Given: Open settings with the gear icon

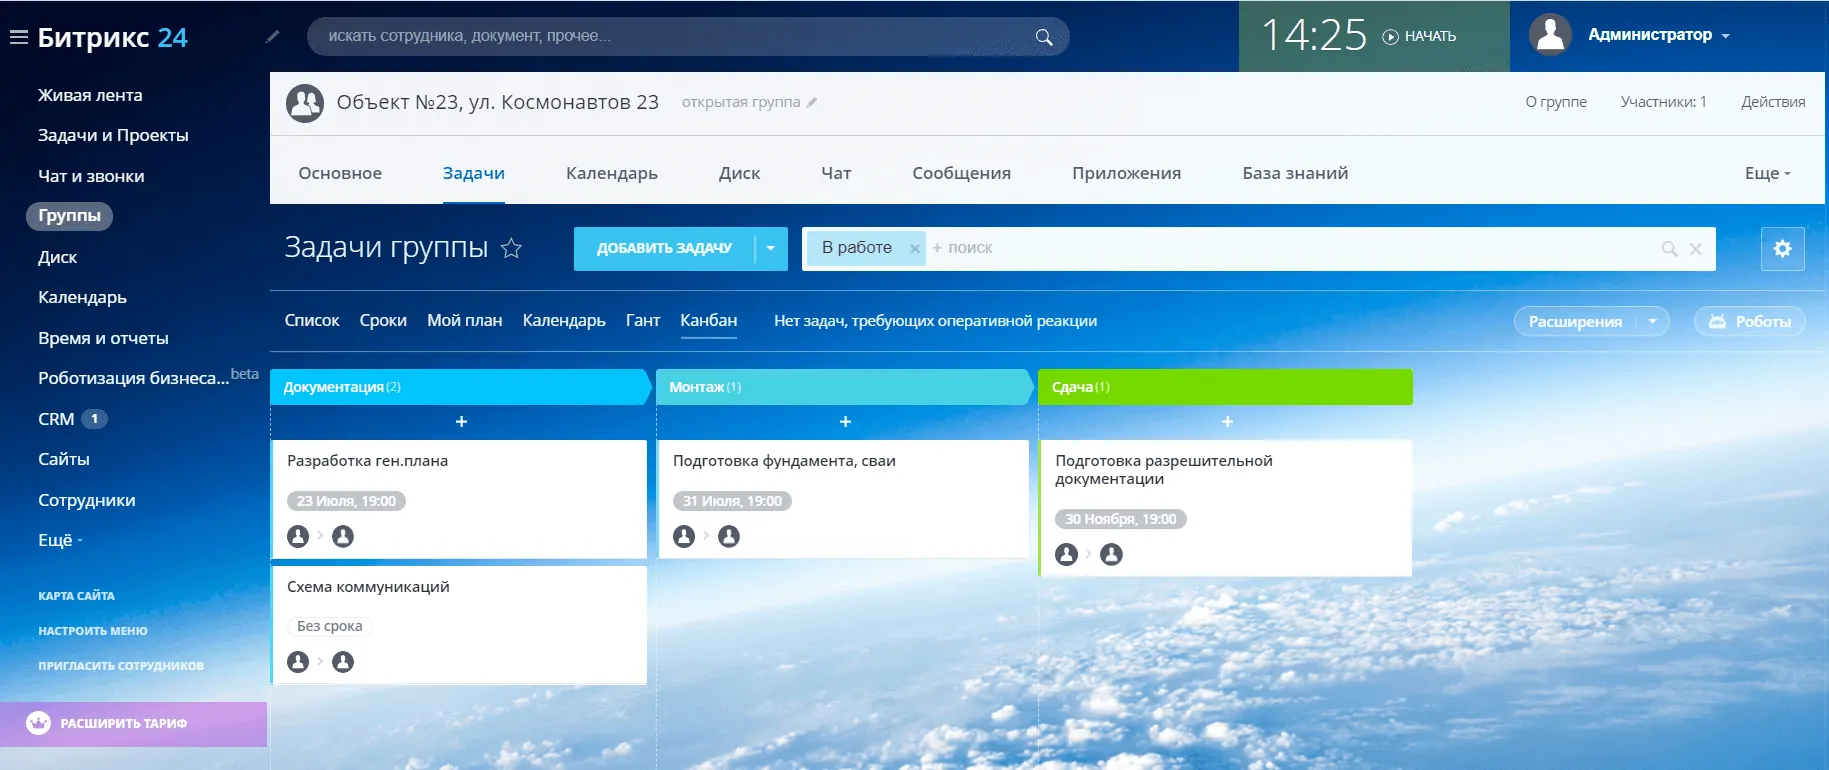Looking at the screenshot, I should click(1782, 249).
